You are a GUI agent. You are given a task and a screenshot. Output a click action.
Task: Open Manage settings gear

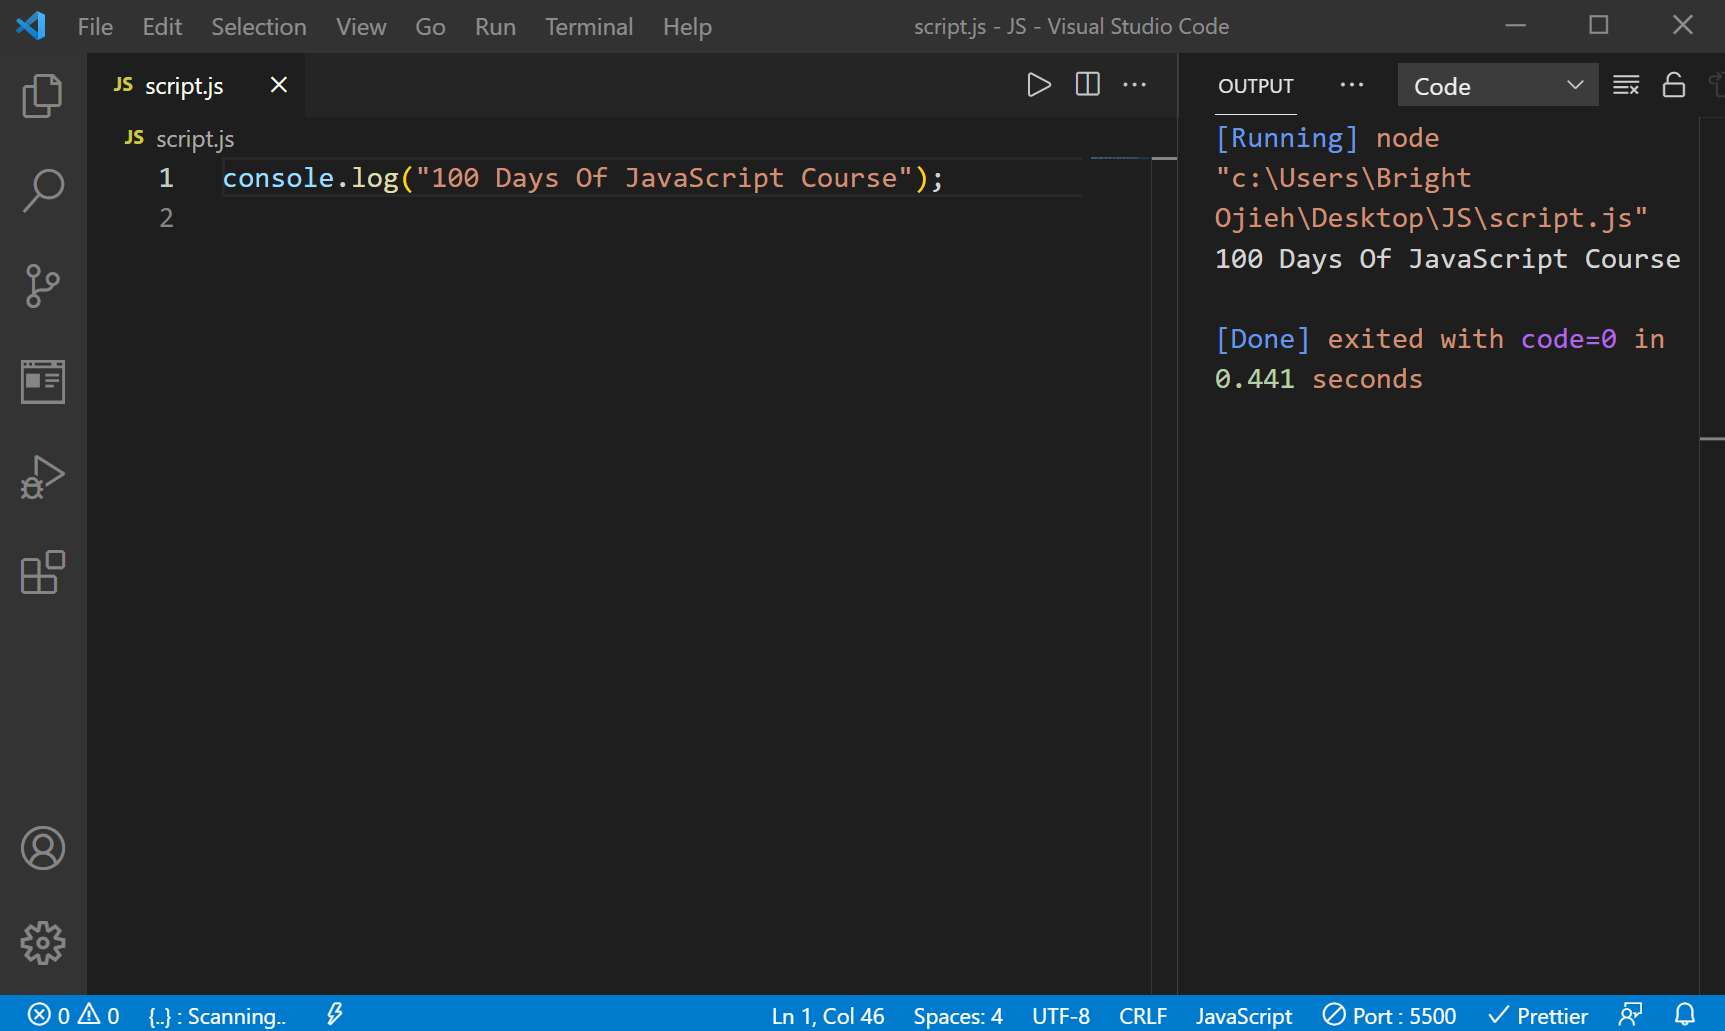point(41,941)
